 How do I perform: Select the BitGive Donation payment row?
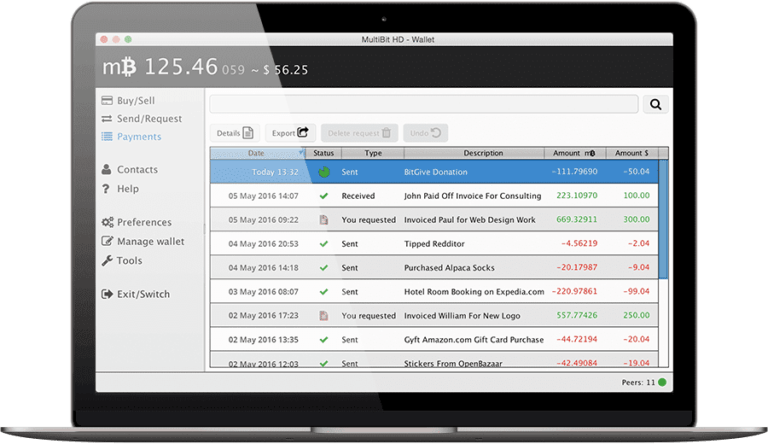pyautogui.click(x=434, y=172)
